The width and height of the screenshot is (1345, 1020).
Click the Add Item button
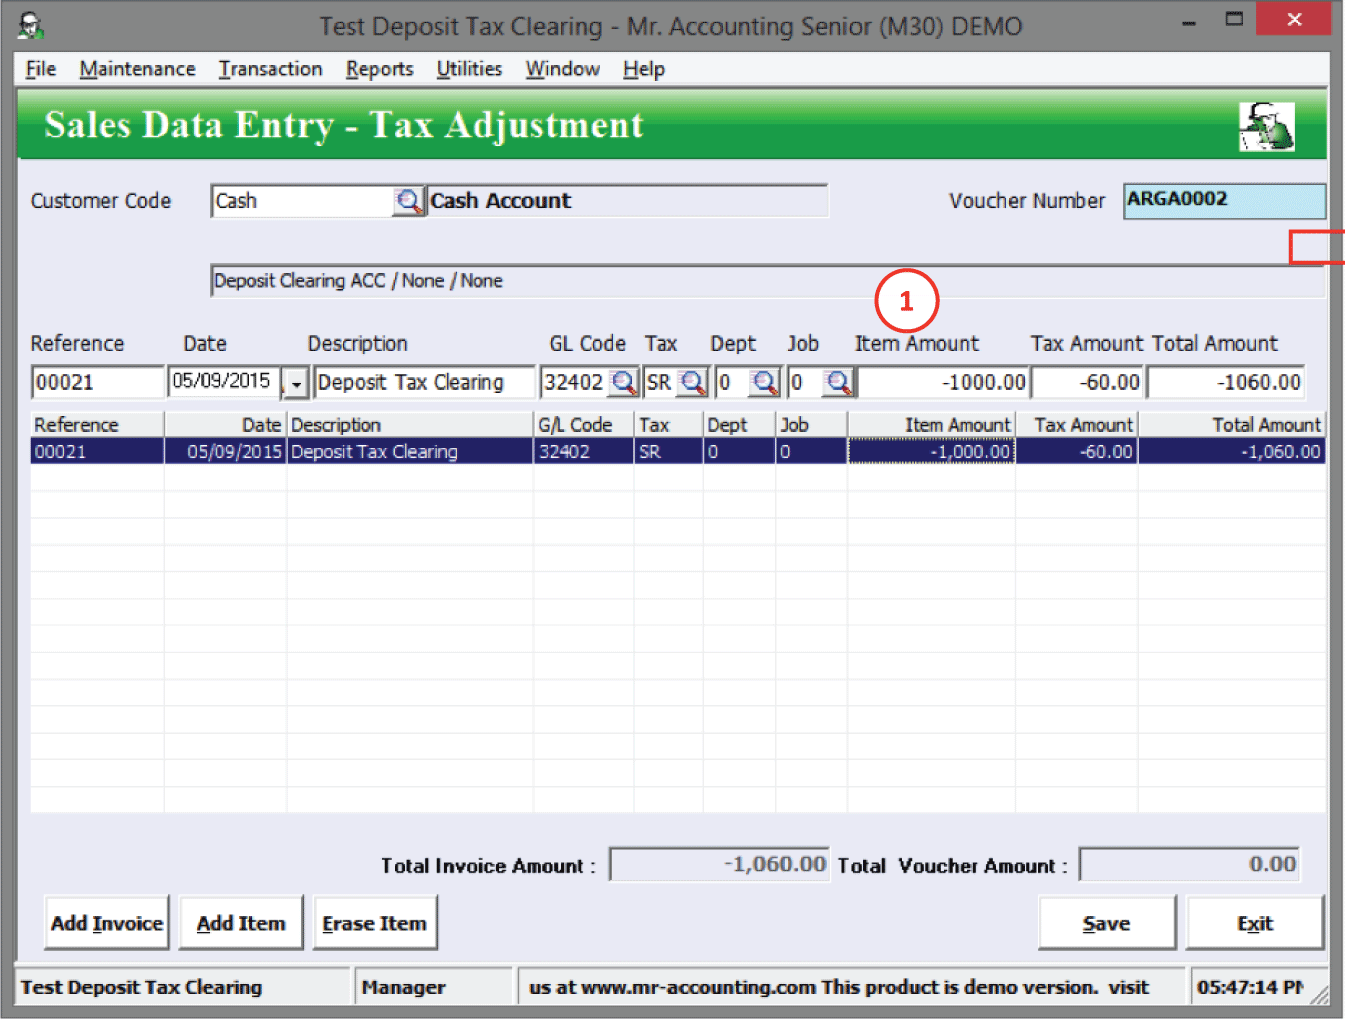click(241, 923)
